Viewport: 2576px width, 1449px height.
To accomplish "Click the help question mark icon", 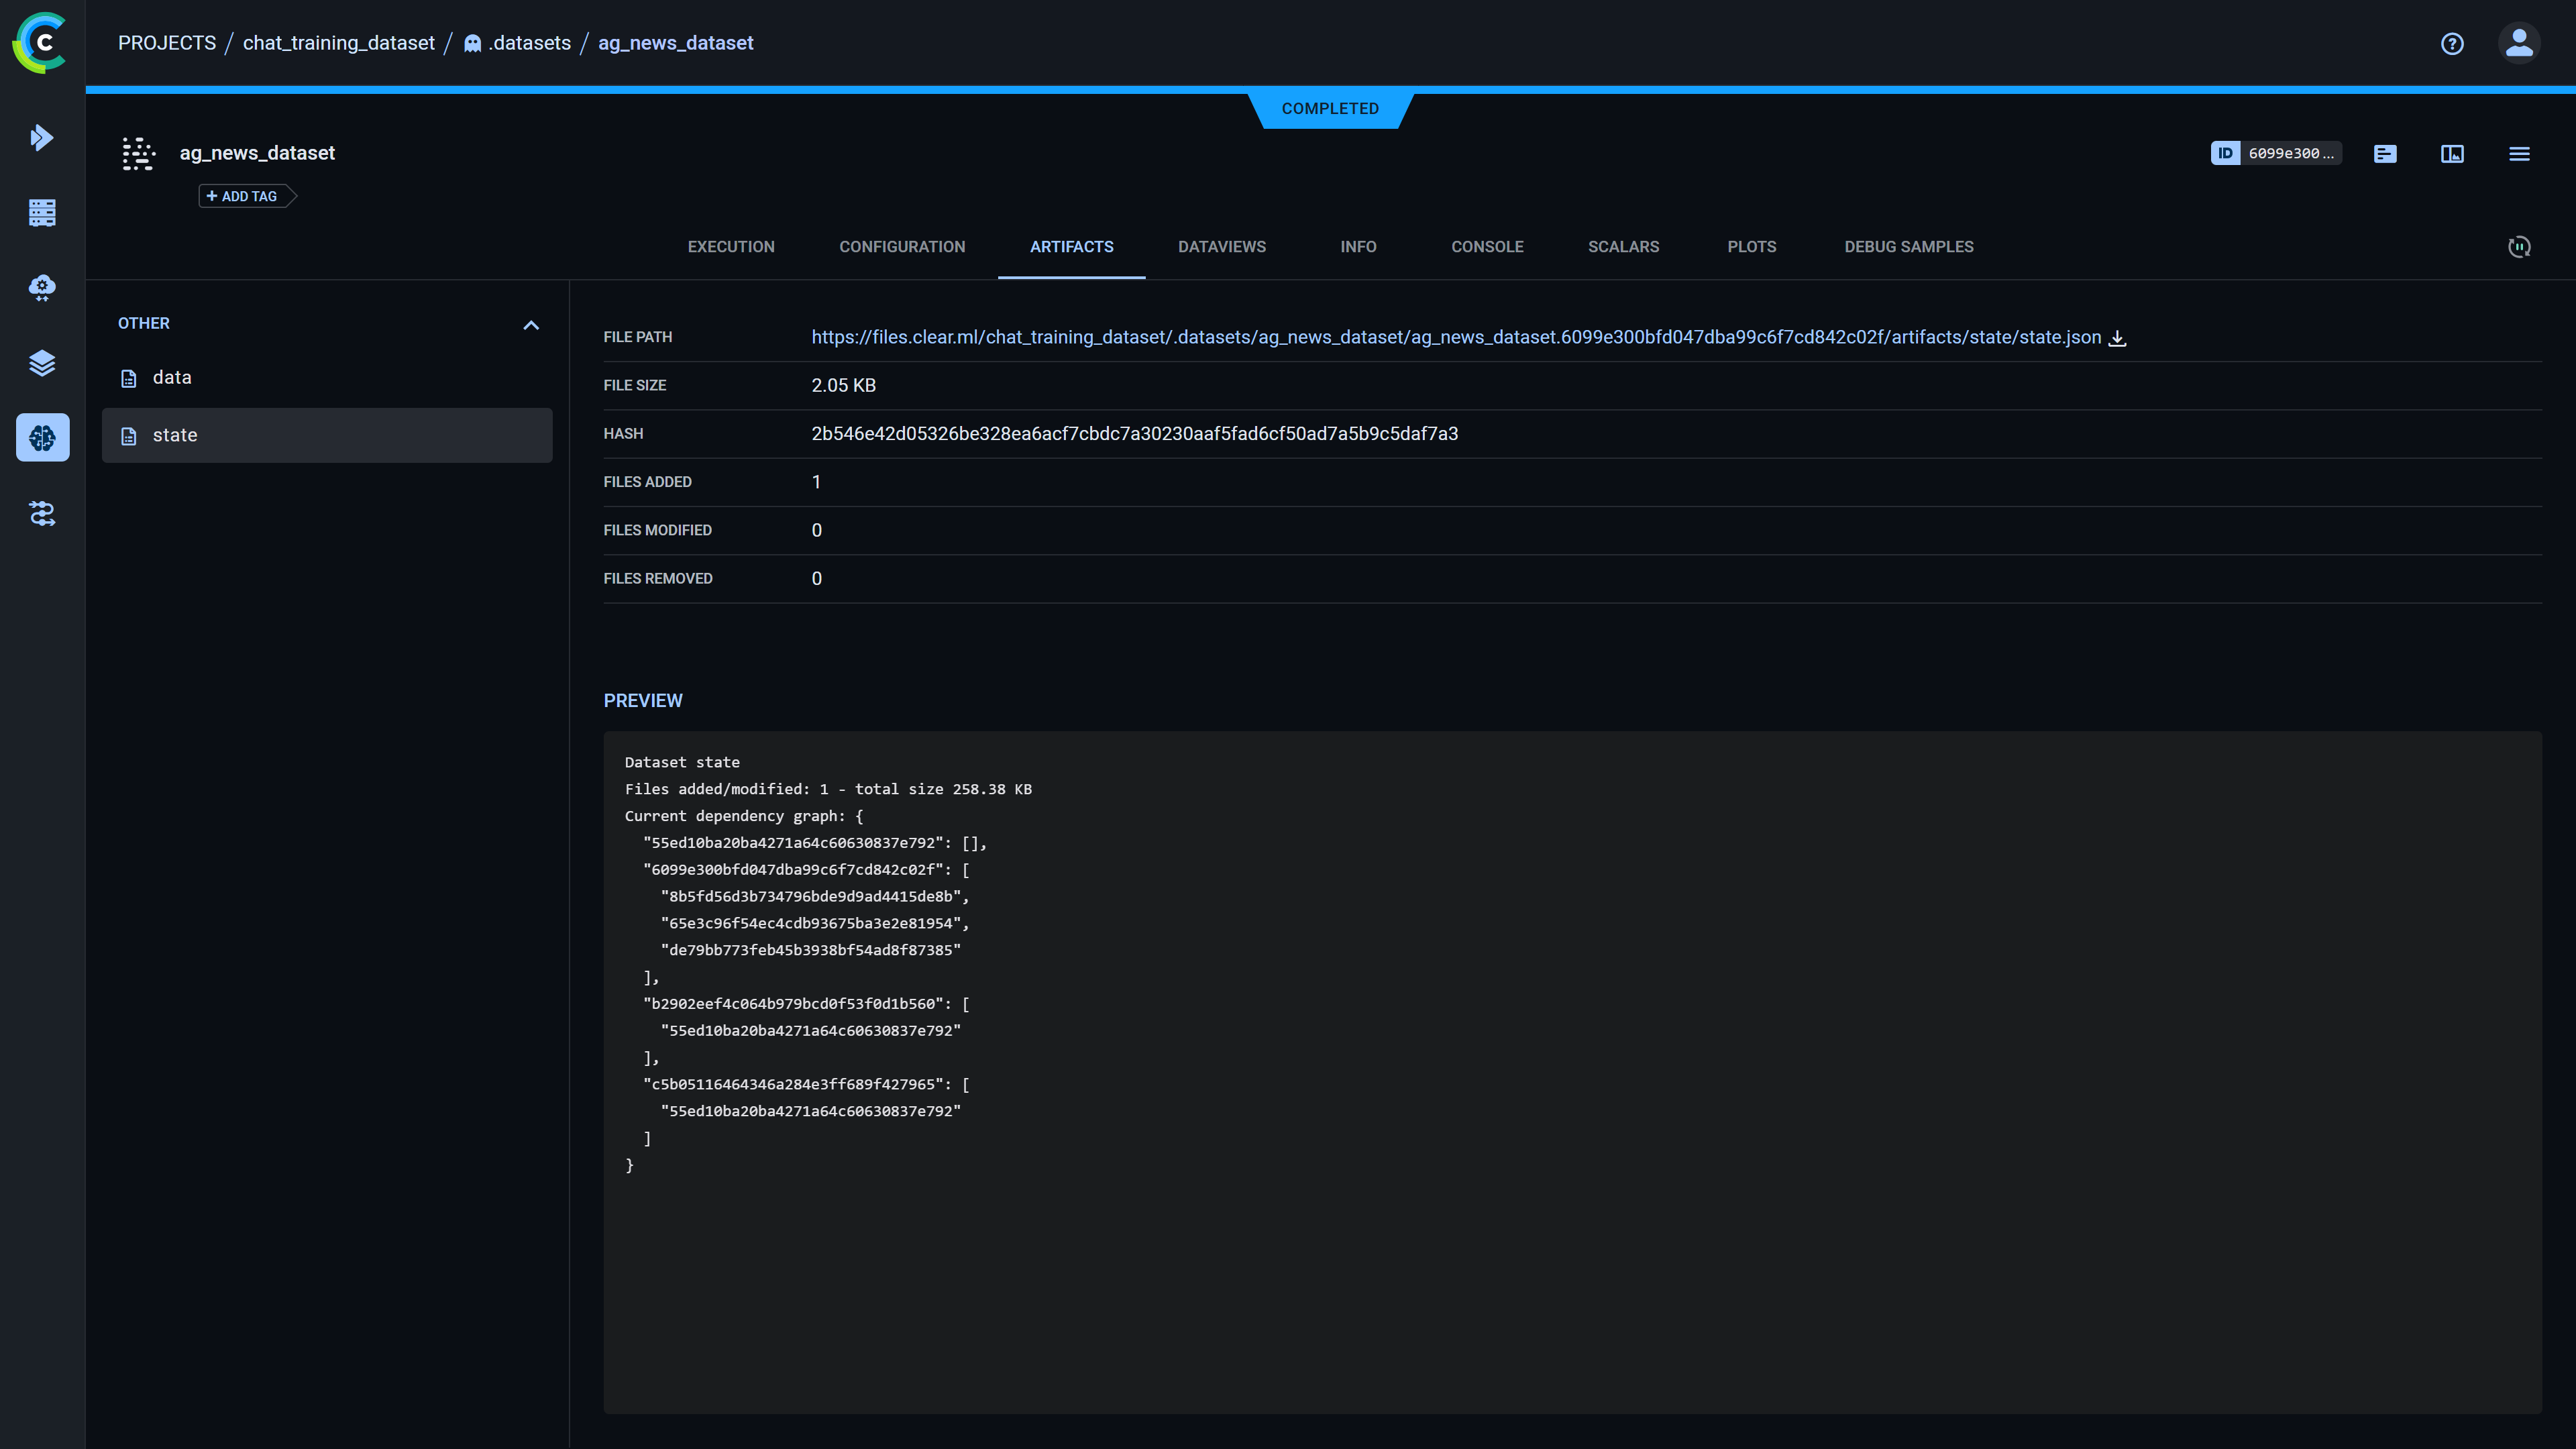I will 2452,43.
